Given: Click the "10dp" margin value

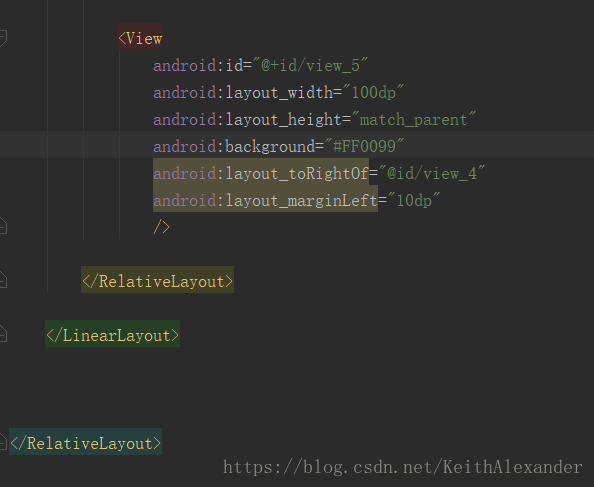Looking at the screenshot, I should (x=414, y=200).
